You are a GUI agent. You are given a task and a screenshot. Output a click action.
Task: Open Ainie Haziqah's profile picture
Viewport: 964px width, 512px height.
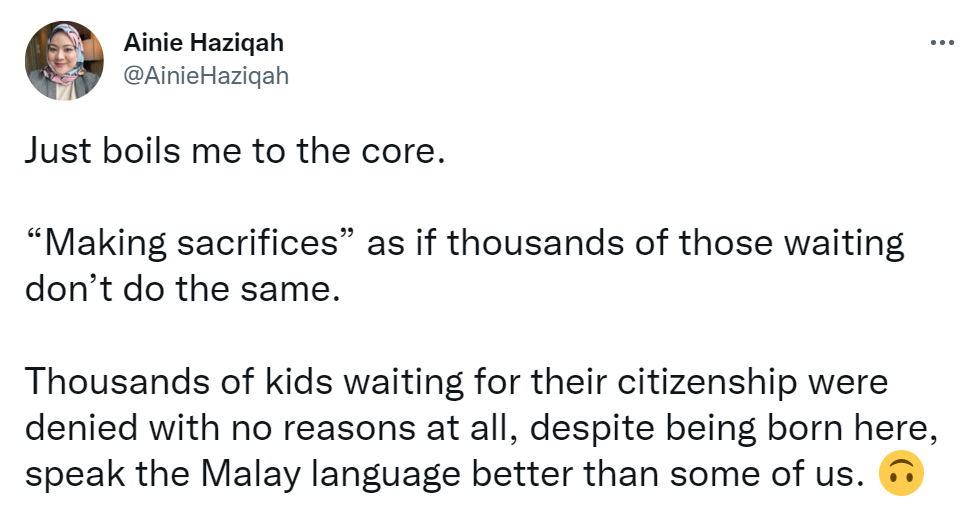pyautogui.click(x=64, y=60)
